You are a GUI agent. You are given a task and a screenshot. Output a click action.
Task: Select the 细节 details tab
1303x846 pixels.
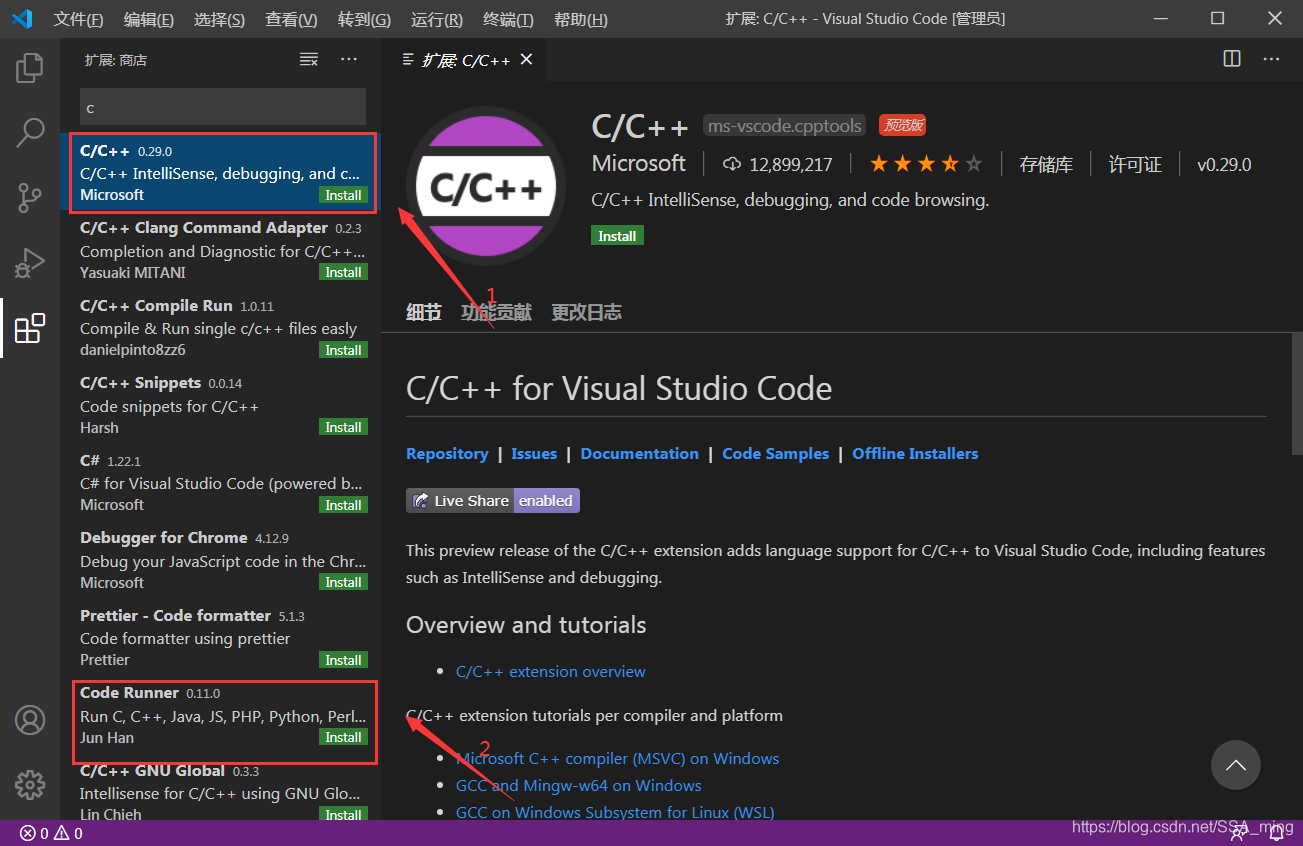pyautogui.click(x=424, y=312)
